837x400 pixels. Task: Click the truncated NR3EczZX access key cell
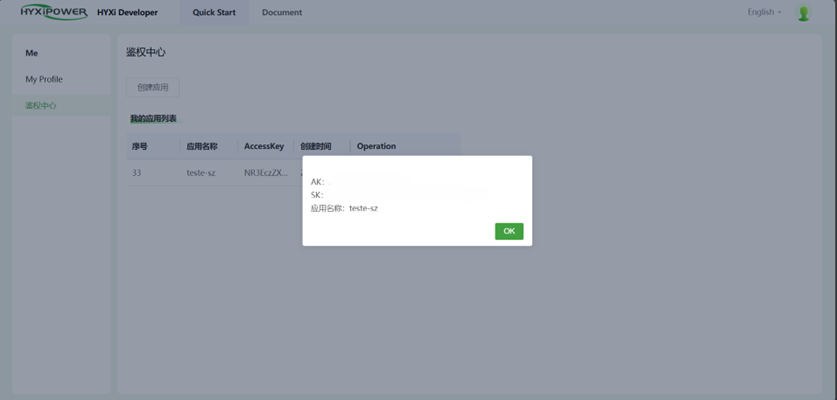(x=266, y=173)
